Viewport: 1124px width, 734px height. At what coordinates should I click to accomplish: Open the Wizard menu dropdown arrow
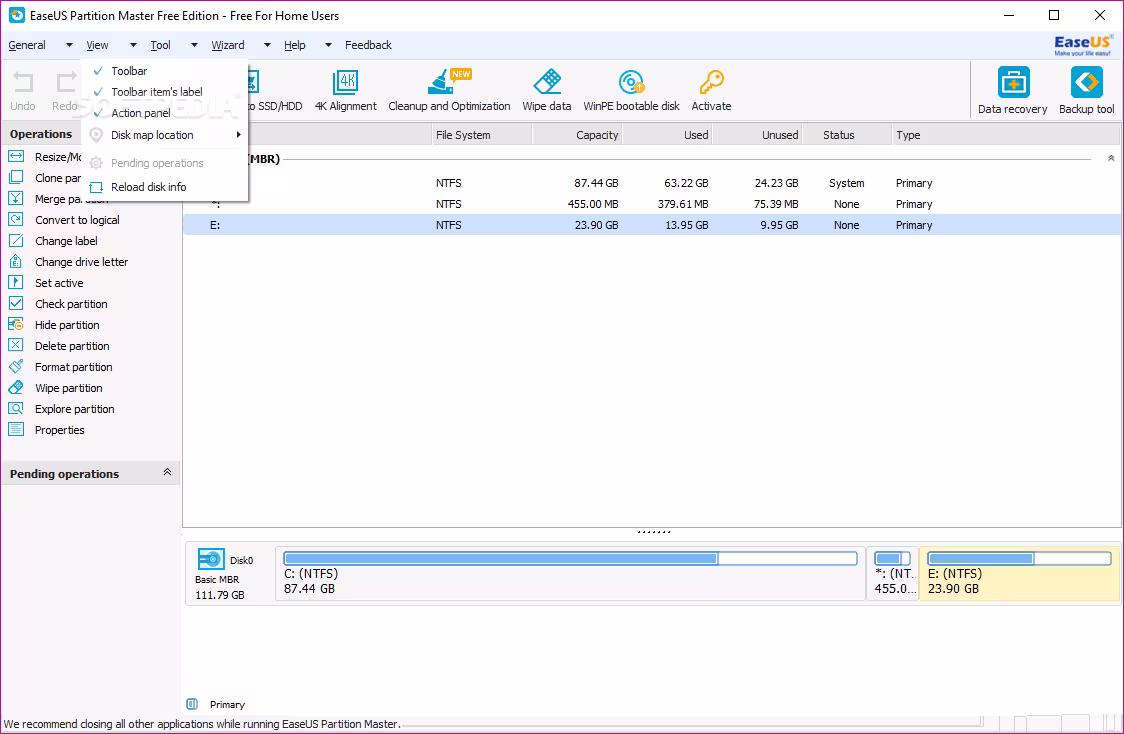(x=267, y=45)
